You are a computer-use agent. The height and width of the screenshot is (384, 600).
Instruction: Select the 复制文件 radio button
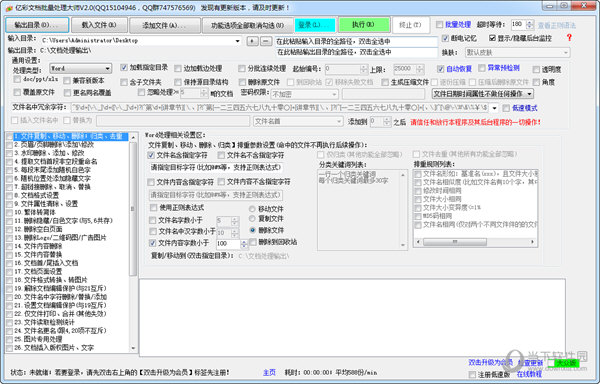pyautogui.click(x=252, y=218)
